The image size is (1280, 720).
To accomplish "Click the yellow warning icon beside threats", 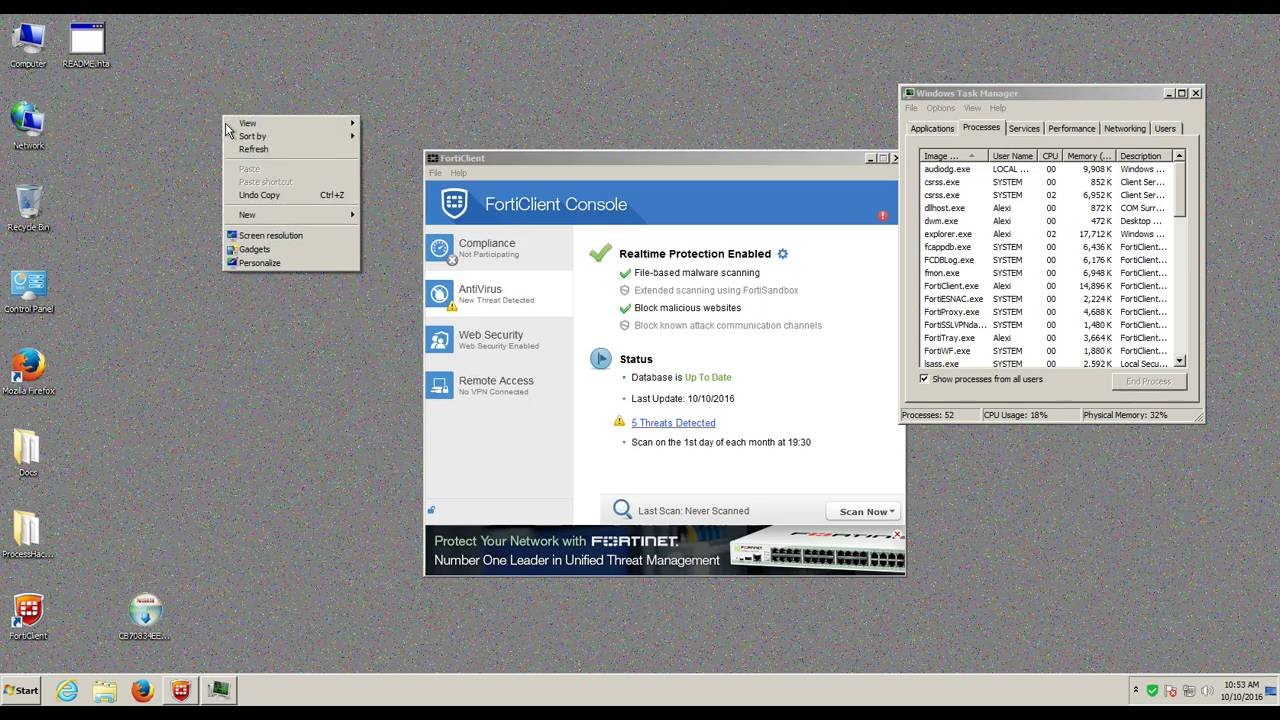I will tap(619, 422).
